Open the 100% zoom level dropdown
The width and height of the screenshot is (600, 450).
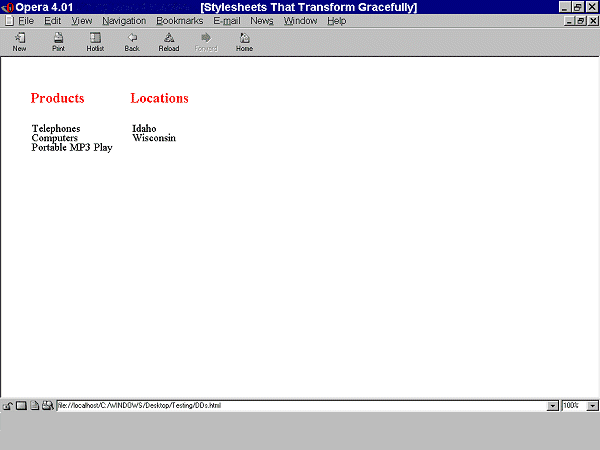pyautogui.click(x=592, y=406)
